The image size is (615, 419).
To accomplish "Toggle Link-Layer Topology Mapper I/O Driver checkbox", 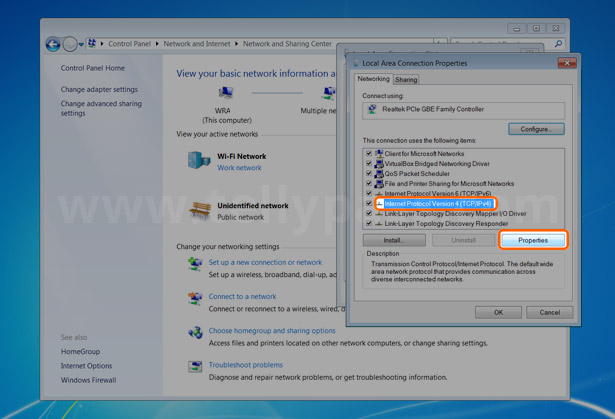I will click(369, 213).
